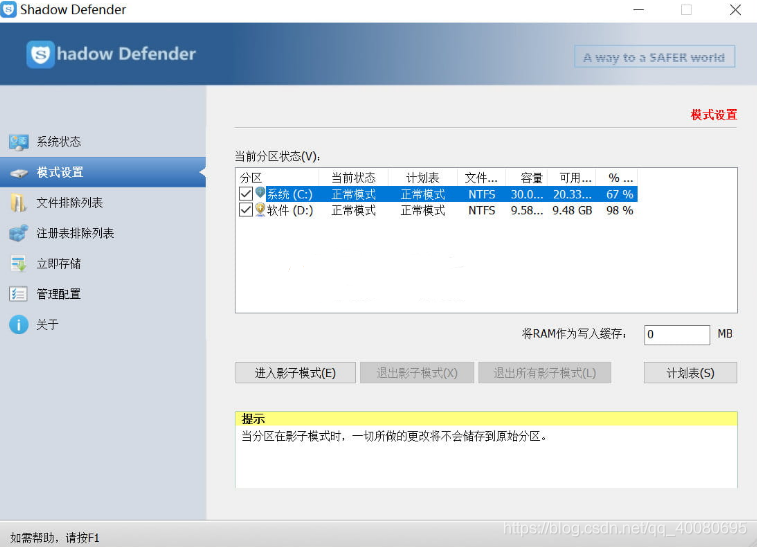Open 计划表(S) schedule button
Viewport: 757px width, 547px height.
click(x=690, y=373)
